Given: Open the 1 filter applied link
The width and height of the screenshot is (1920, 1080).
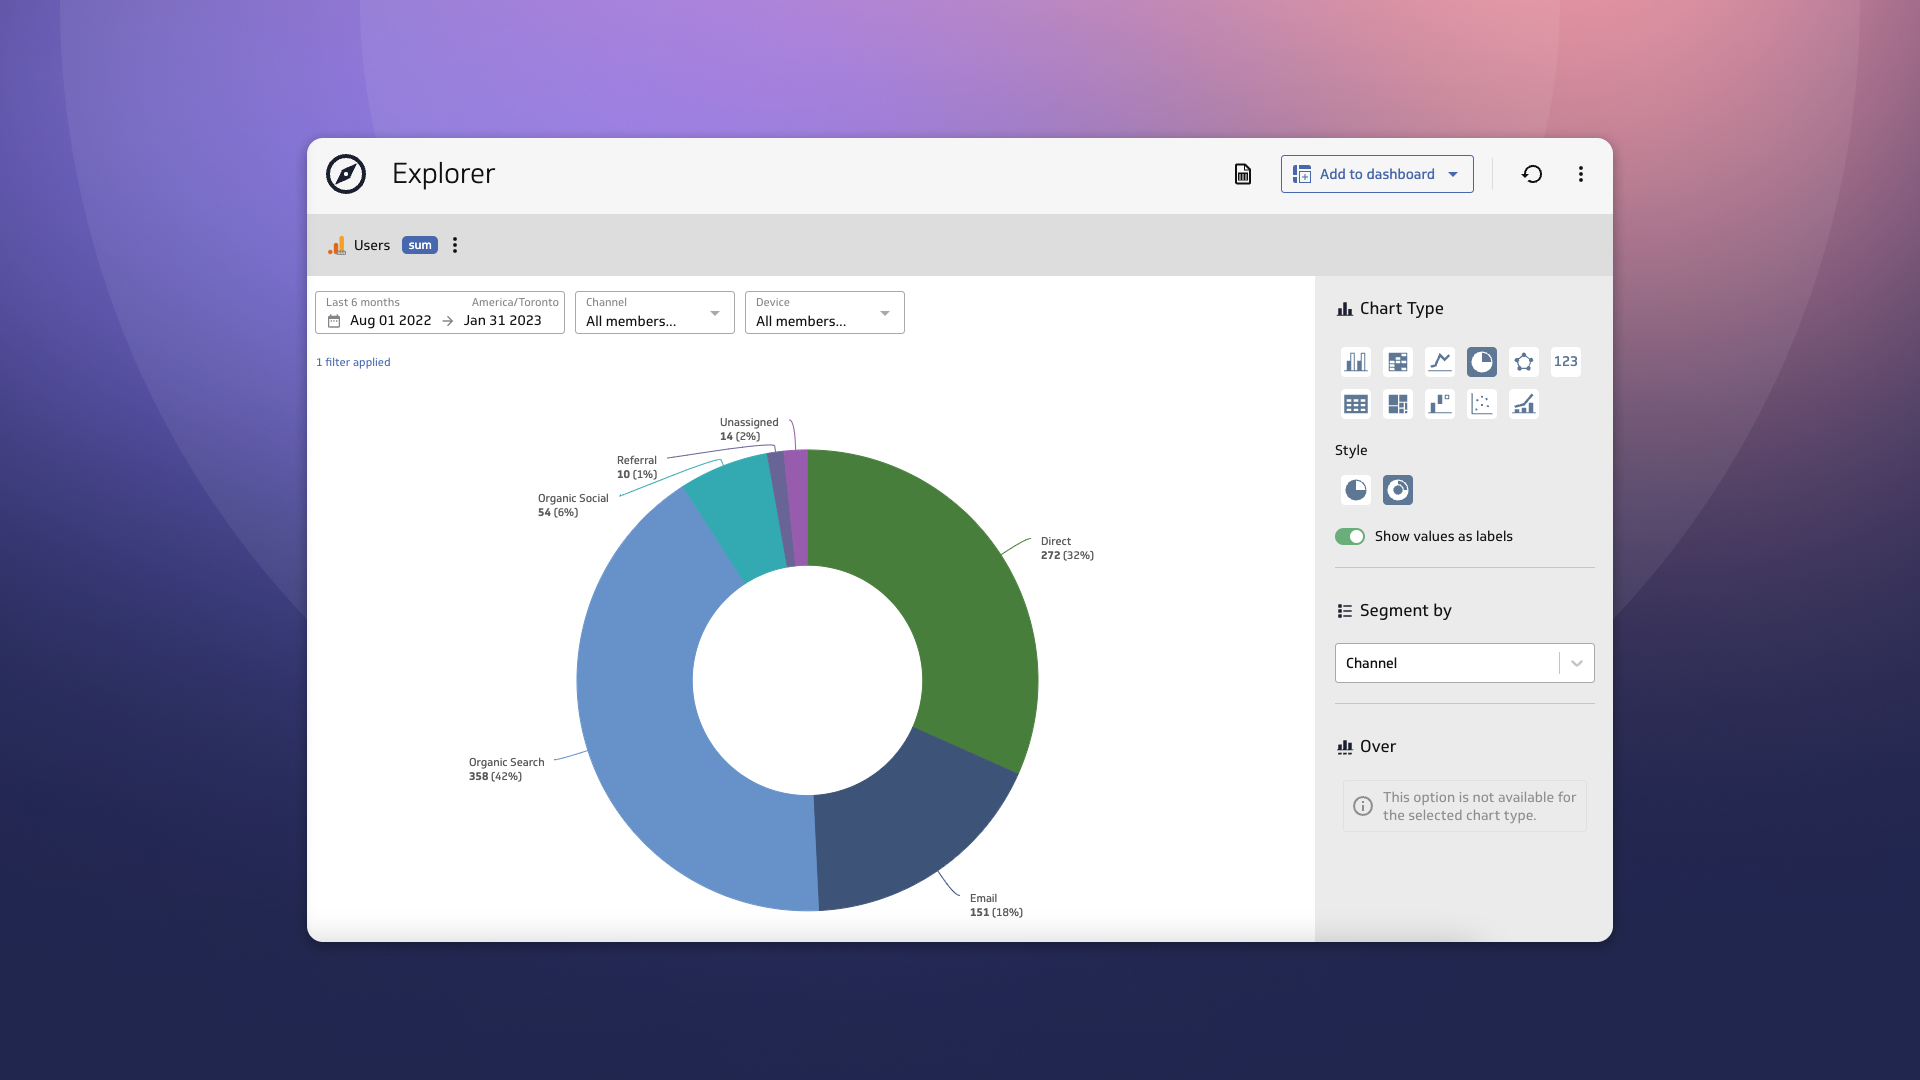Looking at the screenshot, I should pyautogui.click(x=353, y=362).
